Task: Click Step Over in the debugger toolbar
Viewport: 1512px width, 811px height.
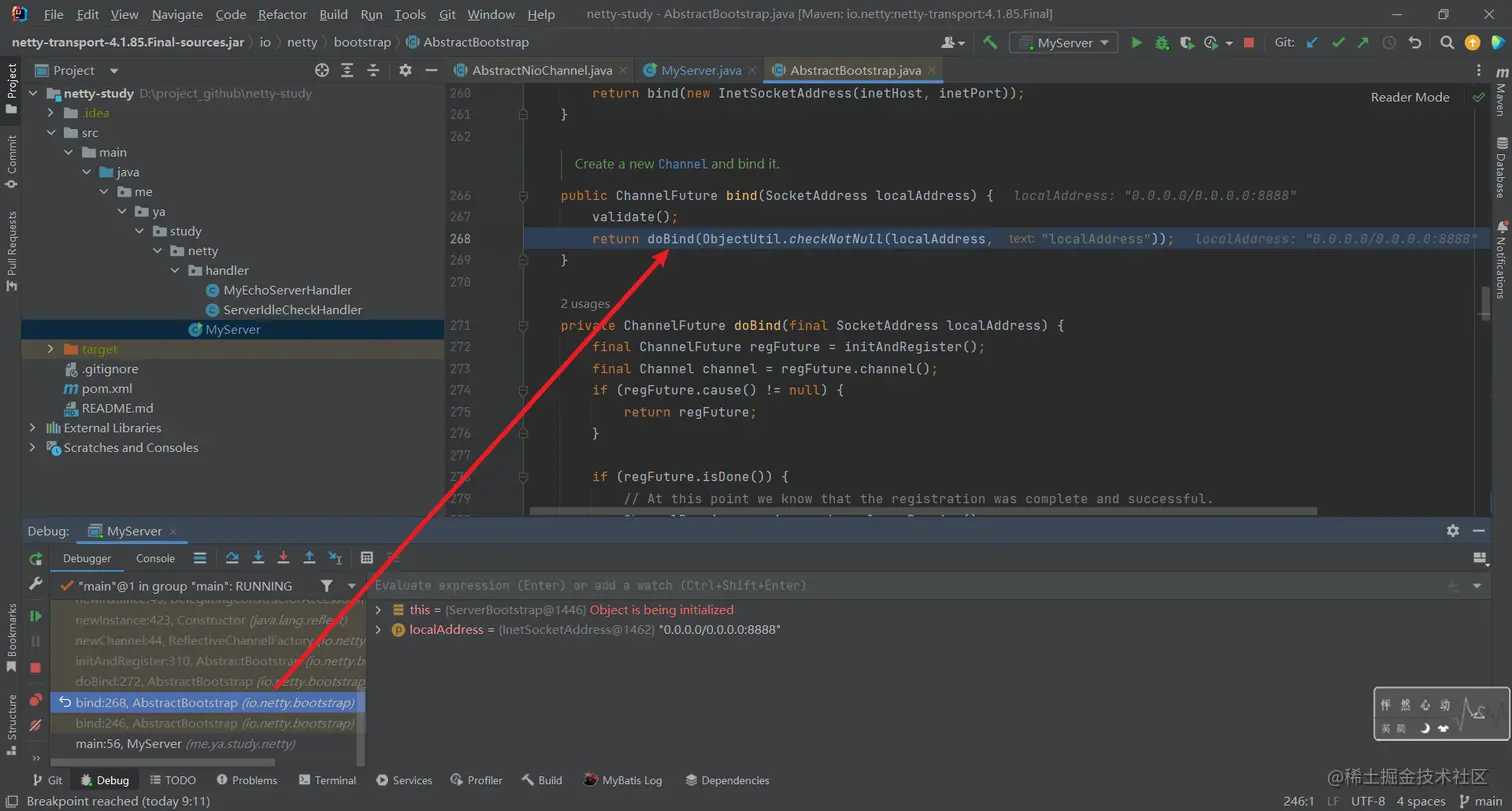Action: point(232,558)
